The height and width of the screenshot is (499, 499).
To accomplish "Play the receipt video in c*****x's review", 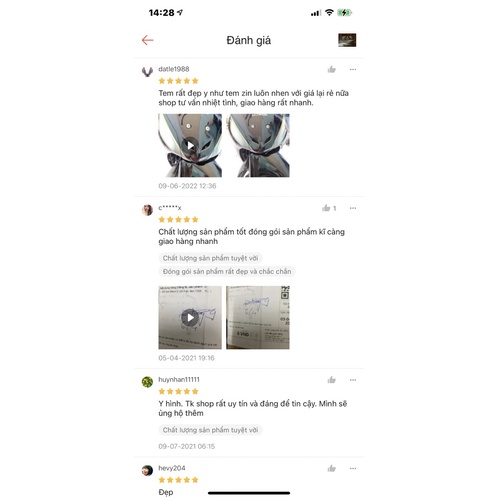I will coord(190,317).
